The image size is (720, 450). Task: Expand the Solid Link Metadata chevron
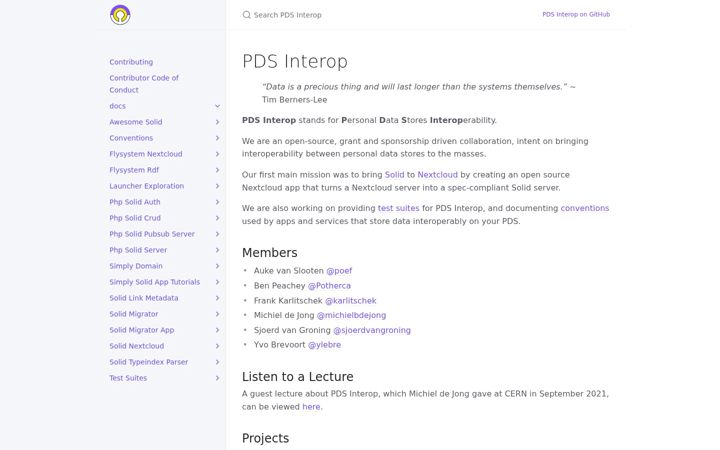pos(217,298)
